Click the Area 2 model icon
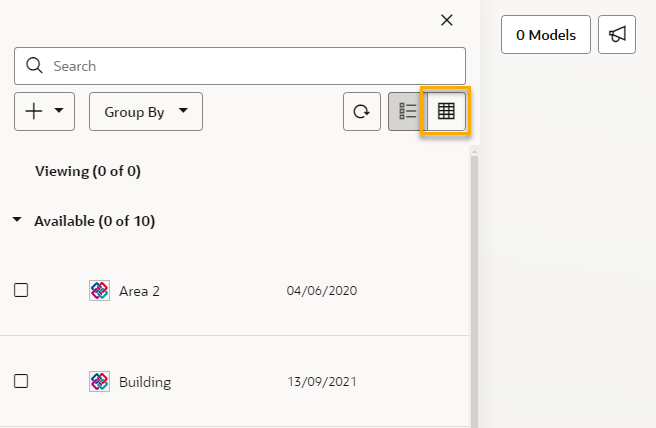The width and height of the screenshot is (656, 428). pyautogui.click(x=100, y=290)
